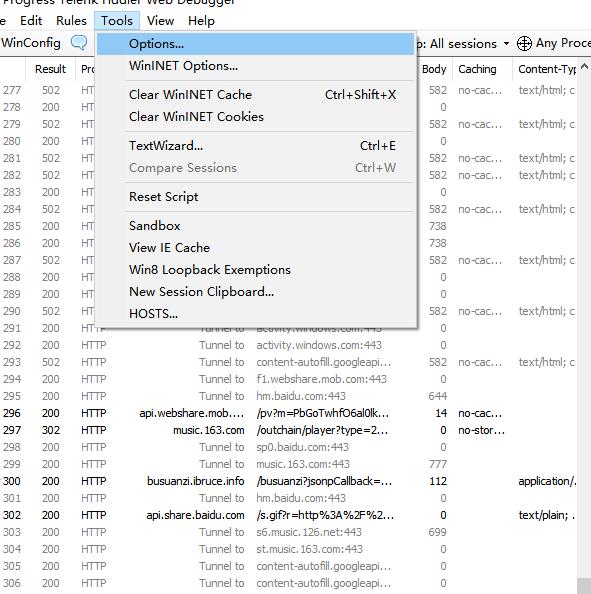Select Clear WinINET Cookies
The width and height of the screenshot is (591, 594).
pos(256,117)
